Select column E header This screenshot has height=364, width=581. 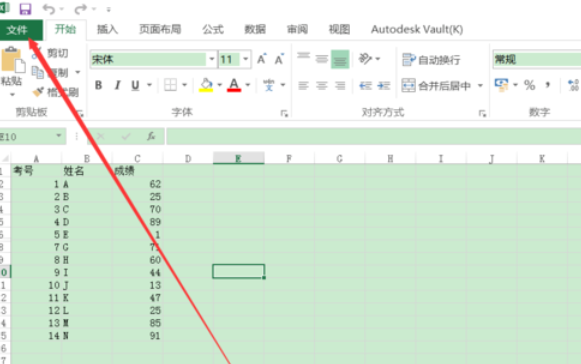coord(238,158)
